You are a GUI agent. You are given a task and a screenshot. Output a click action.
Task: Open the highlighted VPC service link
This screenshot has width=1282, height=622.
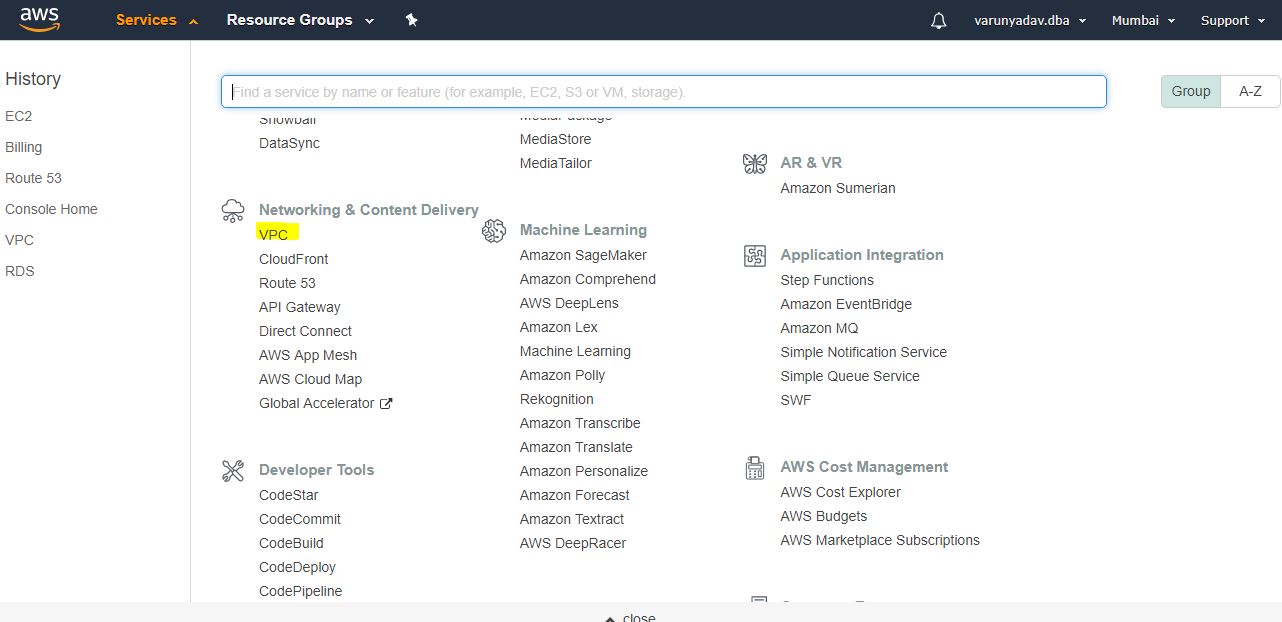(273, 235)
